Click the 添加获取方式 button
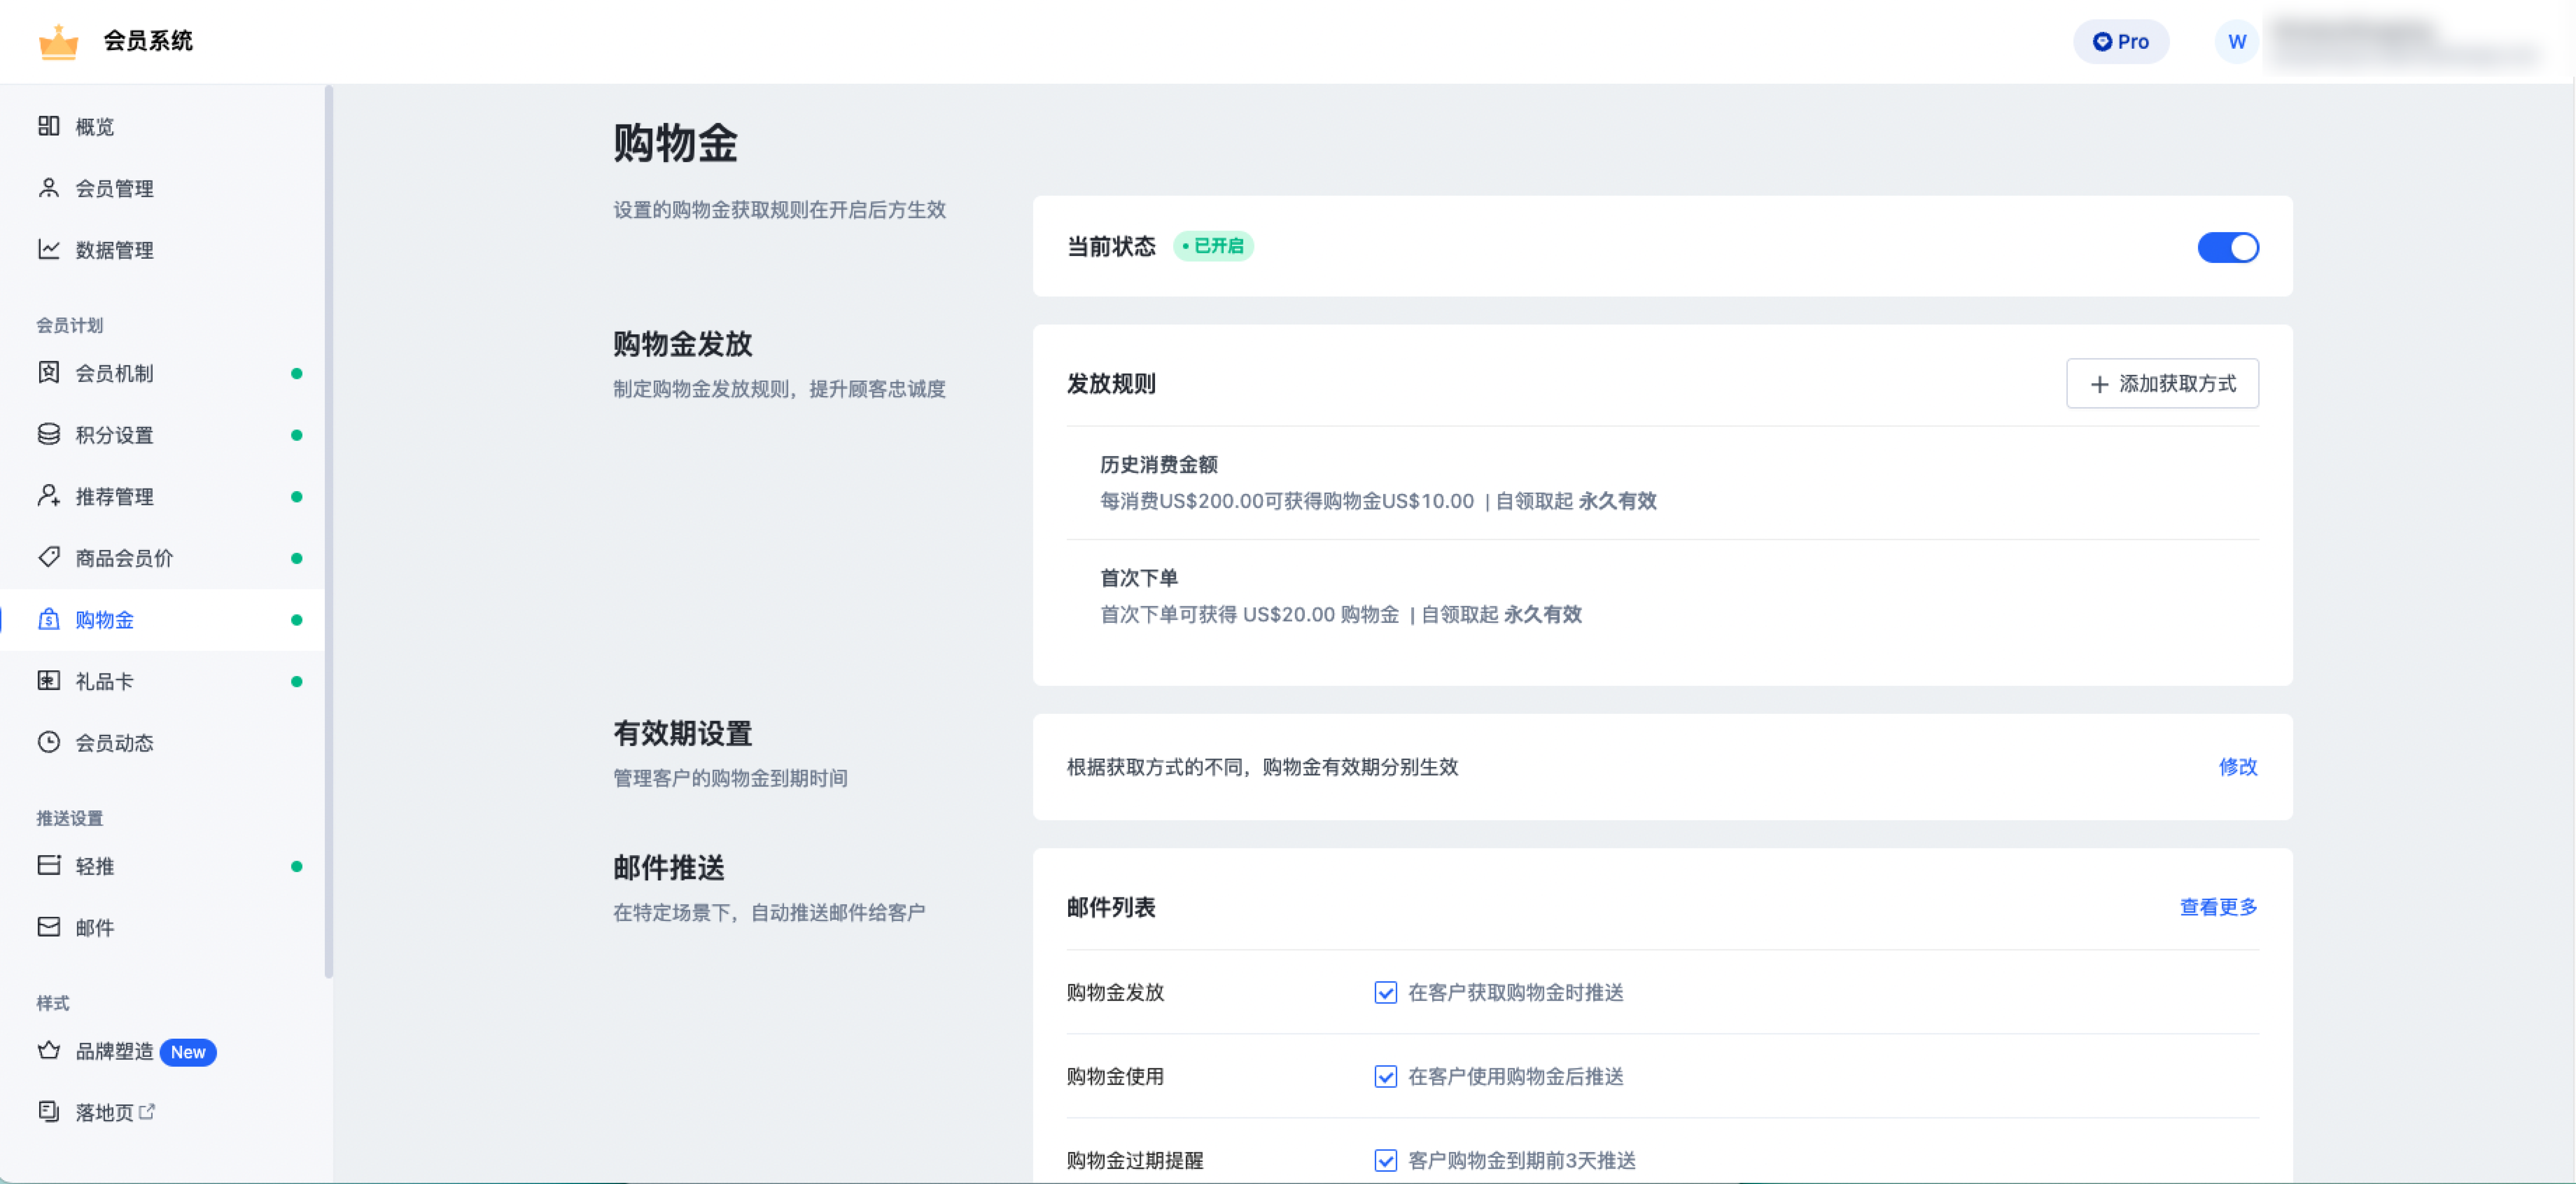Screen dimensions: 2576x1184 coord(2162,384)
